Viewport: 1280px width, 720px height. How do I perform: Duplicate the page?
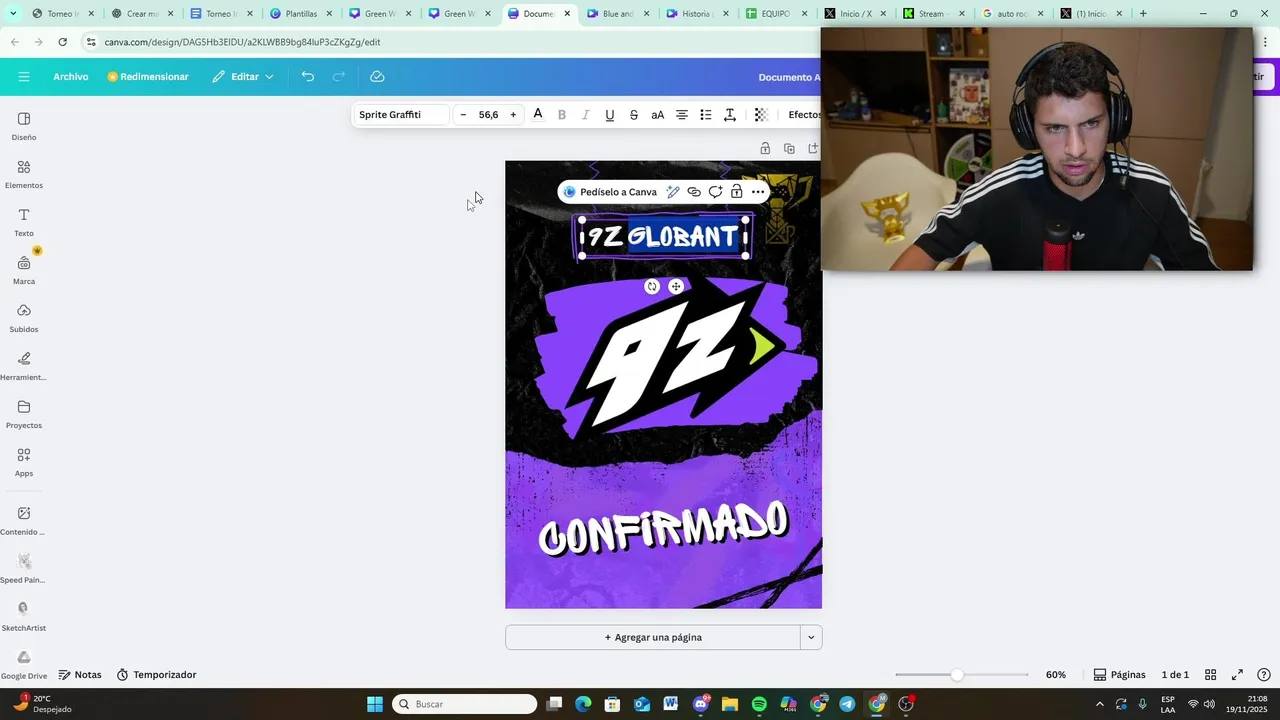pyautogui.click(x=789, y=149)
